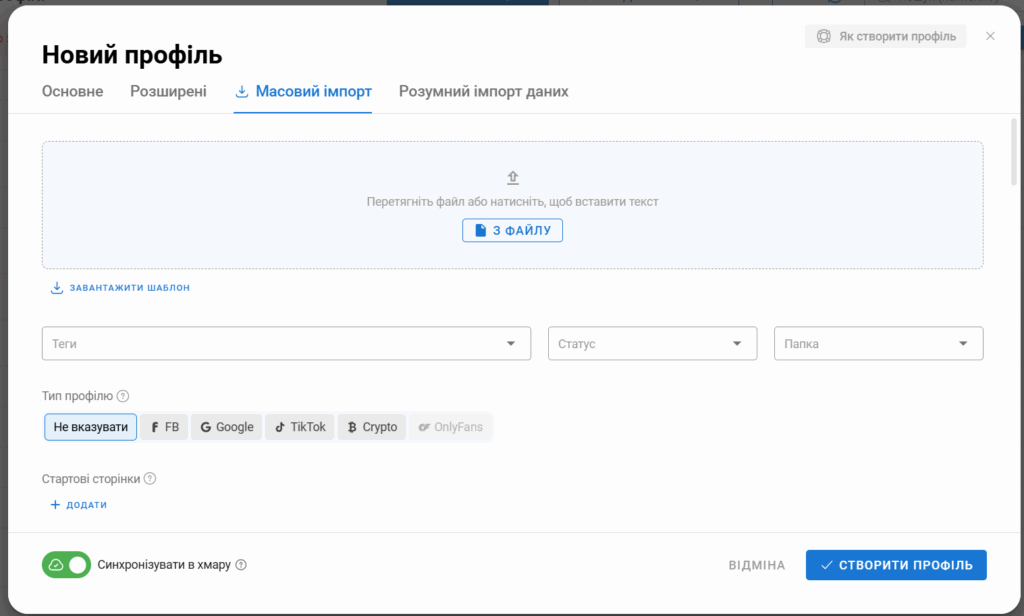1024x616 pixels.
Task: Switch to the Масовий імпорт tab
Action: 303,91
